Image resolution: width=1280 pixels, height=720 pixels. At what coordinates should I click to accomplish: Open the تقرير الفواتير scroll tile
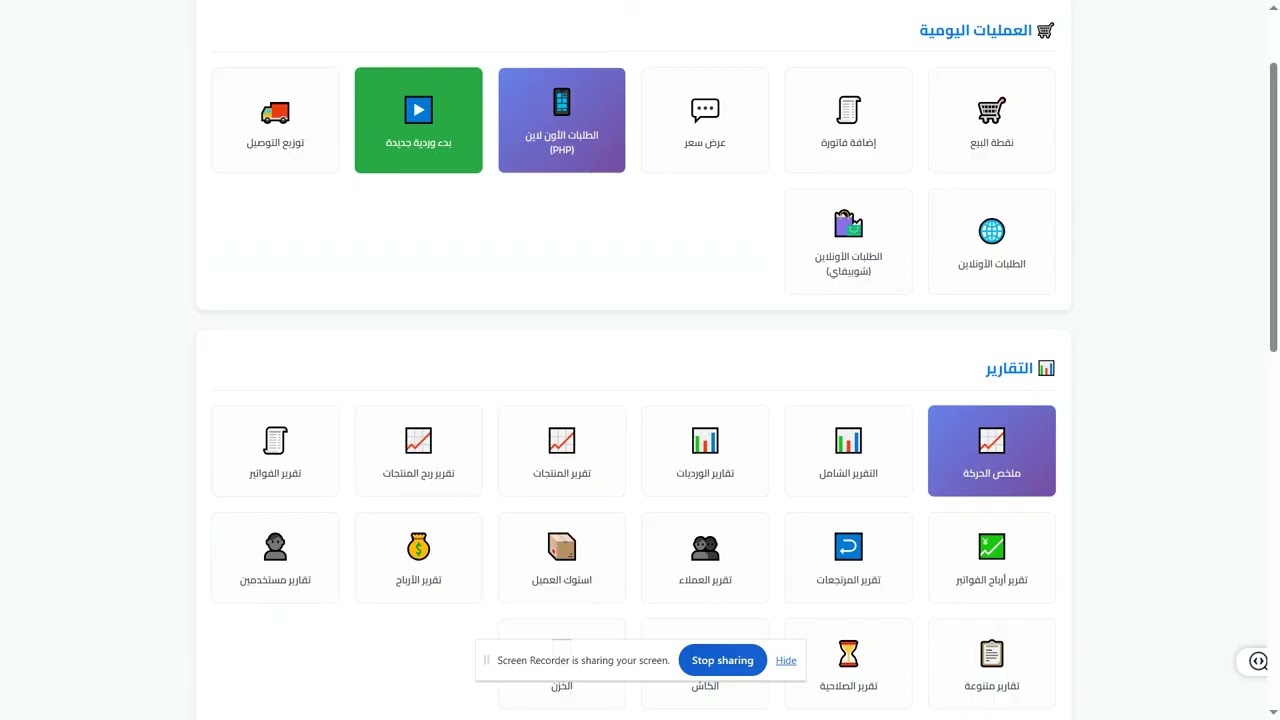point(275,451)
